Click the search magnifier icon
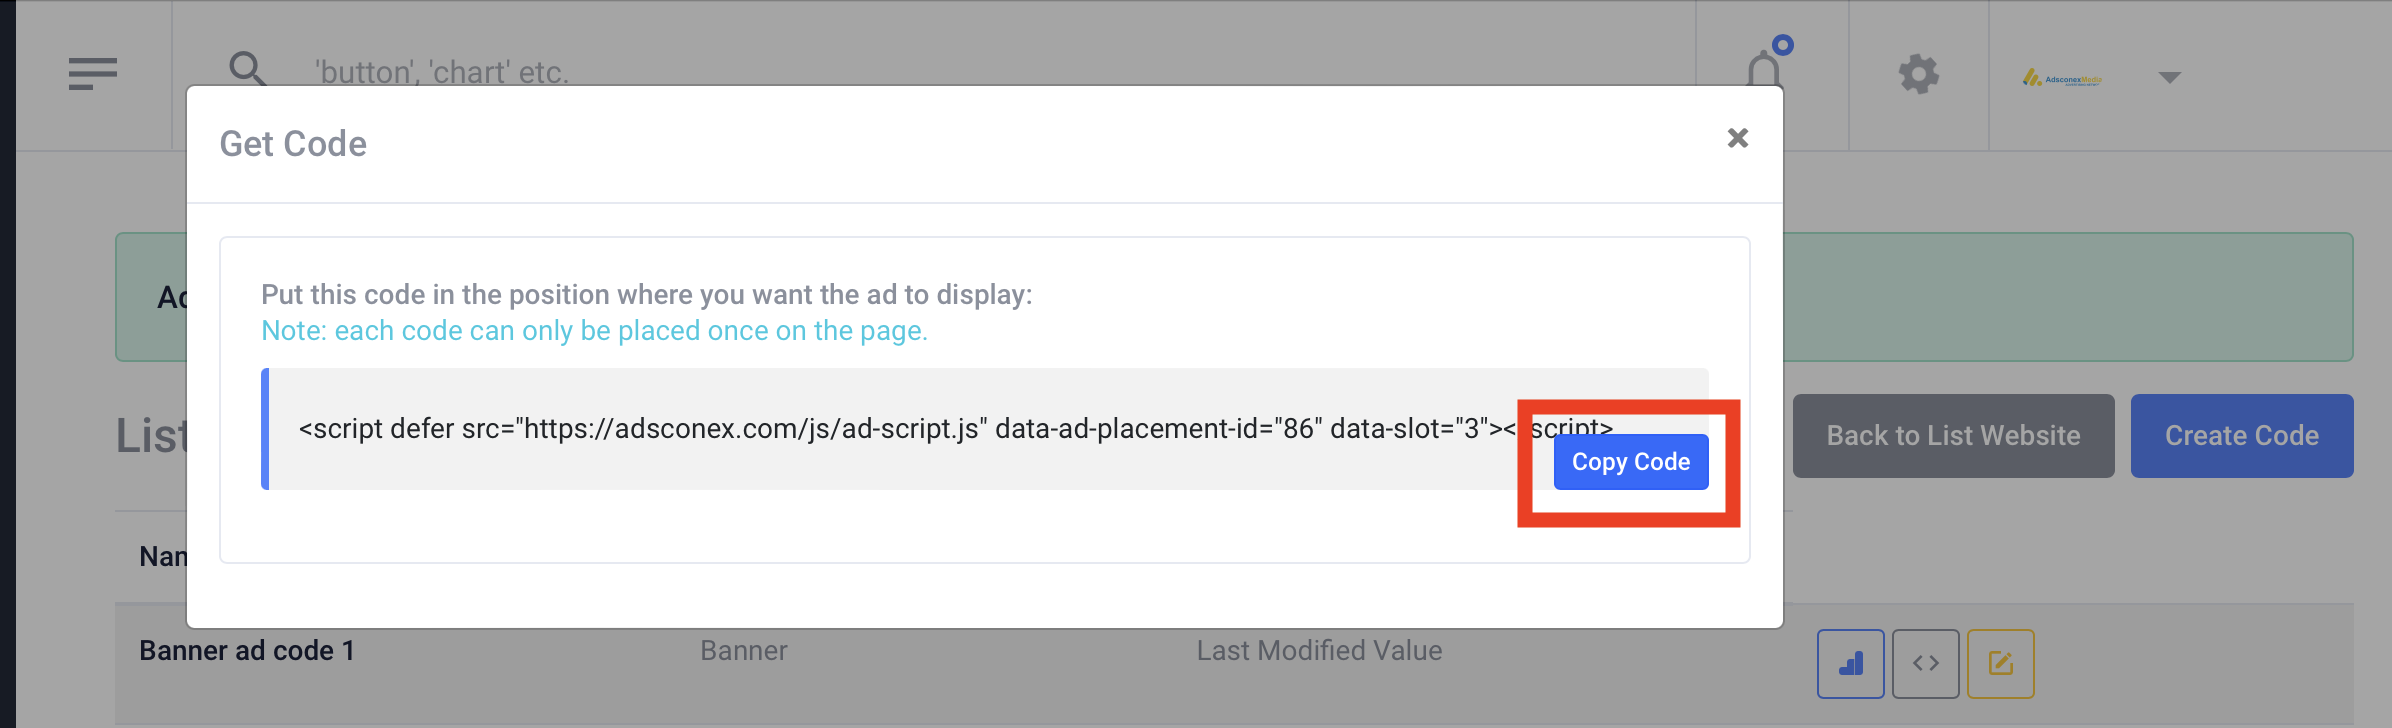Viewport: 2392px width, 728px height. click(x=247, y=69)
